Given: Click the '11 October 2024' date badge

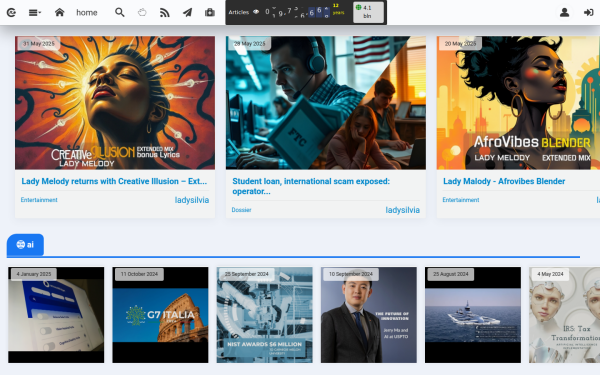Looking at the screenshot, I should click(139, 274).
